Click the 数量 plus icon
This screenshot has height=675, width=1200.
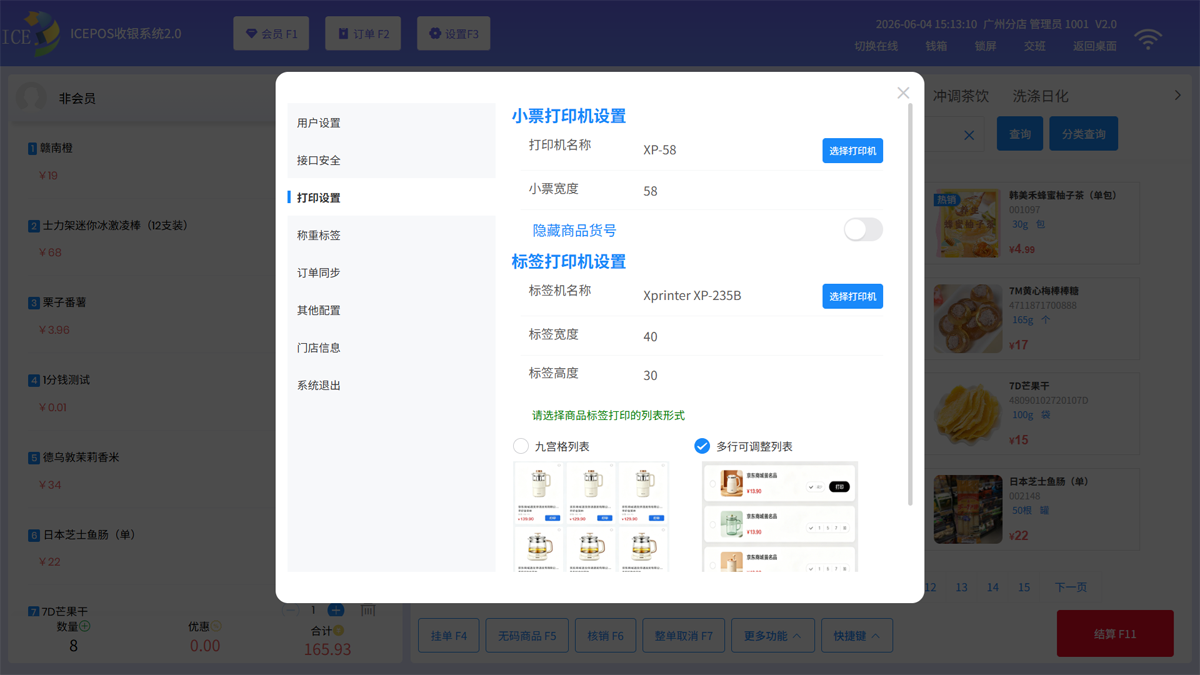85,627
